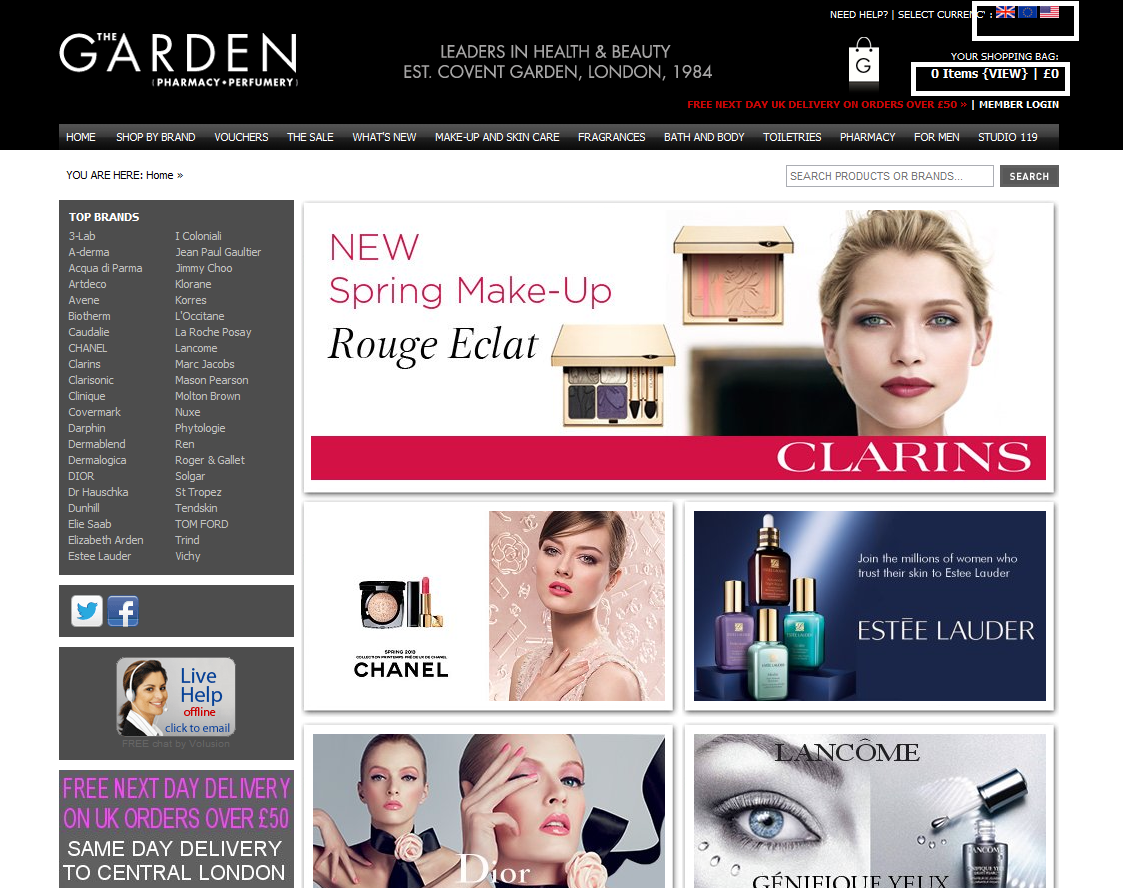1123x888 pixels.
Task: Open CHANEL in Top Brands list
Action: point(87,348)
